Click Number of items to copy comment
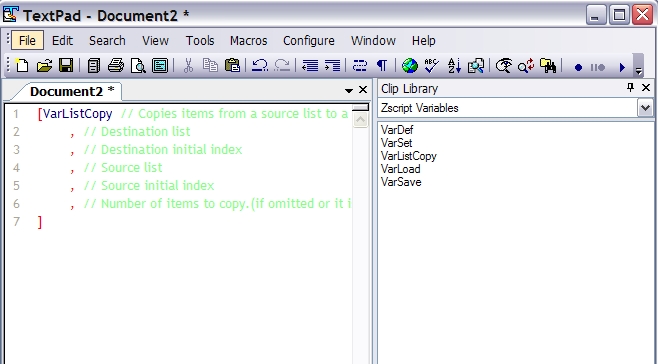The height and width of the screenshot is (364, 658). (217, 204)
